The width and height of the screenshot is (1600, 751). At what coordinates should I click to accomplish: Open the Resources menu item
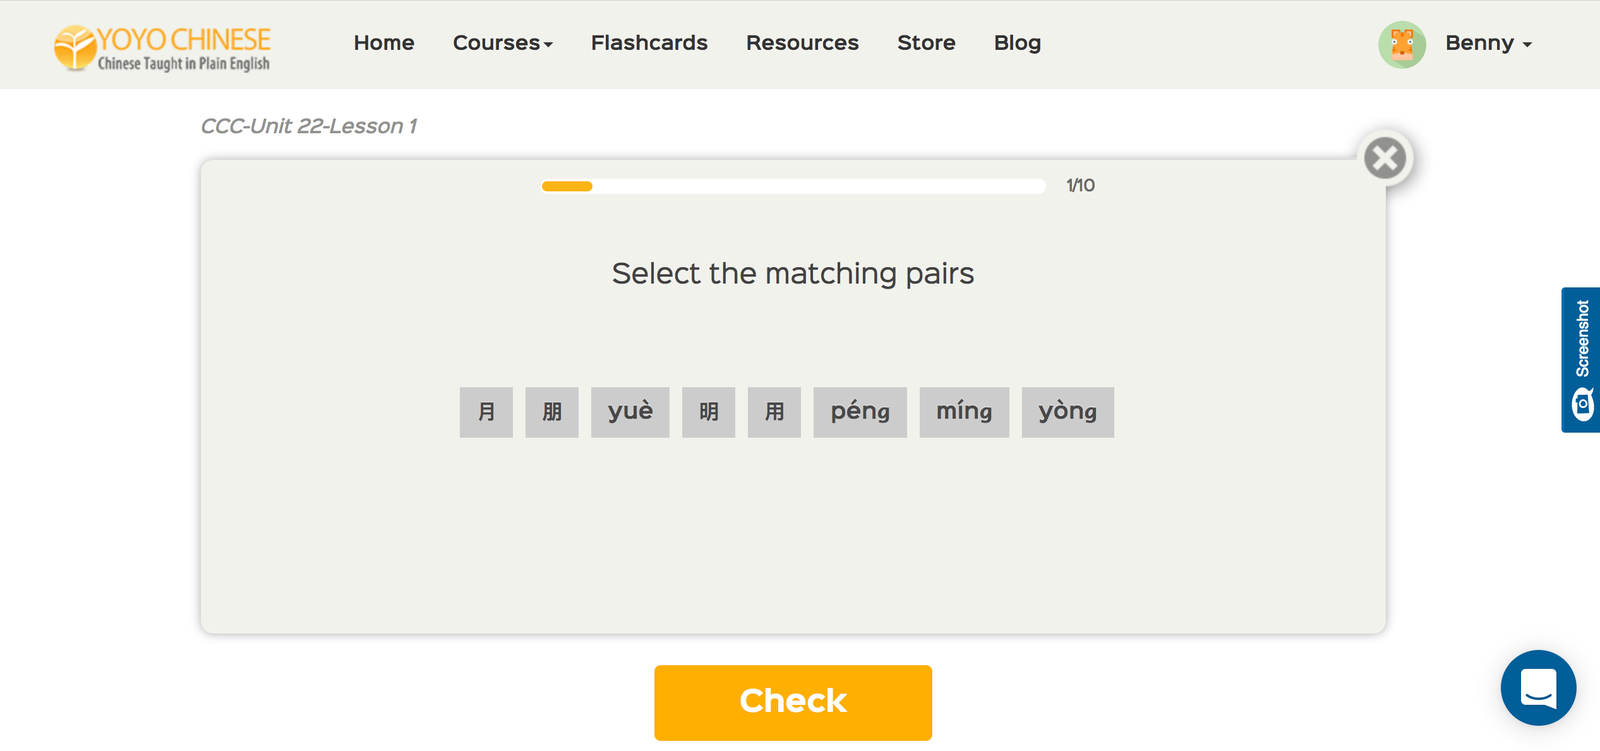[802, 43]
